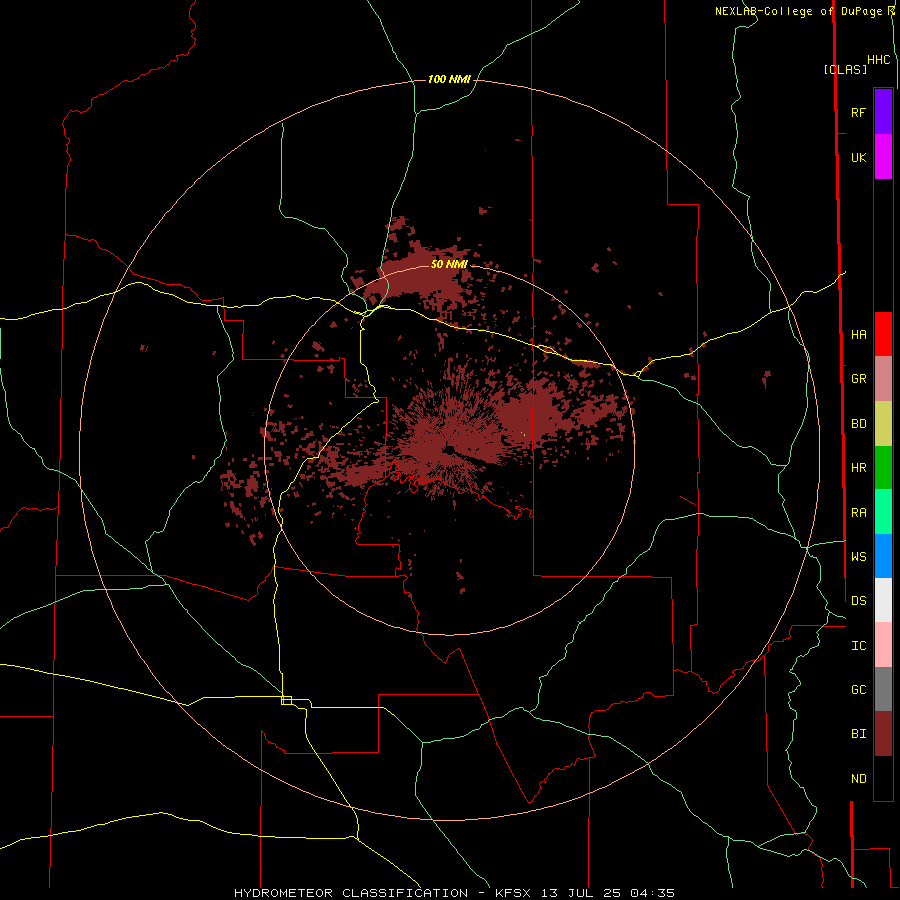Select the gray GC legend swatch

tap(883, 689)
